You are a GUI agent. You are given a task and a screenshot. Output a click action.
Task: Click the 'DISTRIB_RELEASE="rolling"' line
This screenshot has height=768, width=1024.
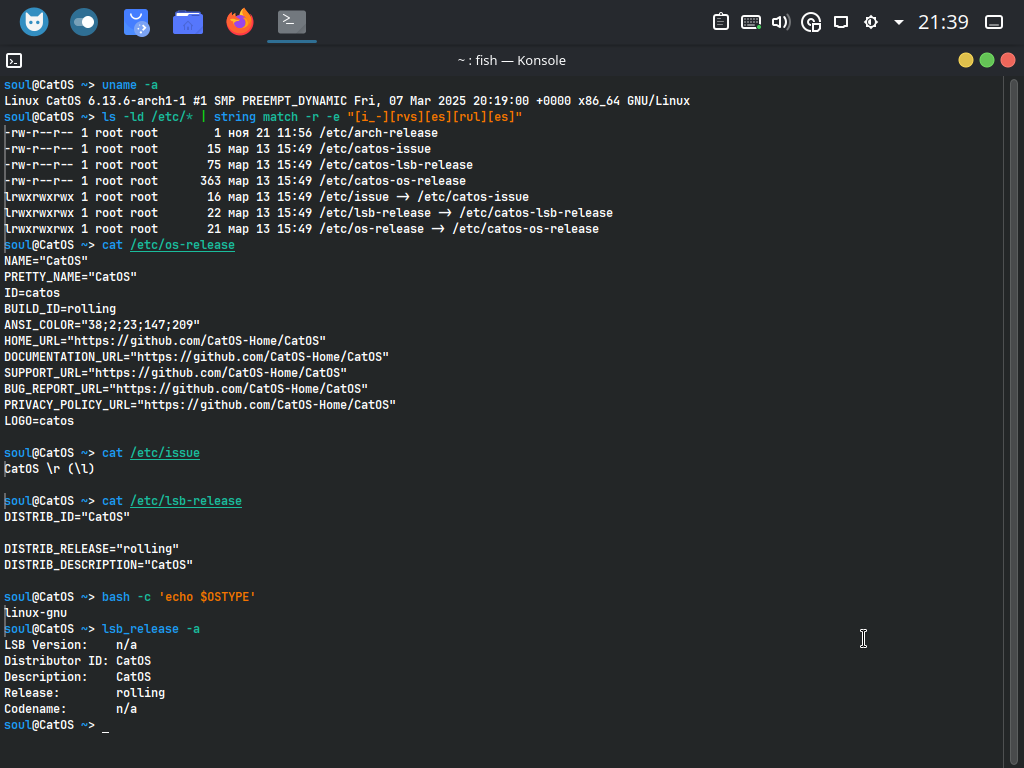click(91, 549)
